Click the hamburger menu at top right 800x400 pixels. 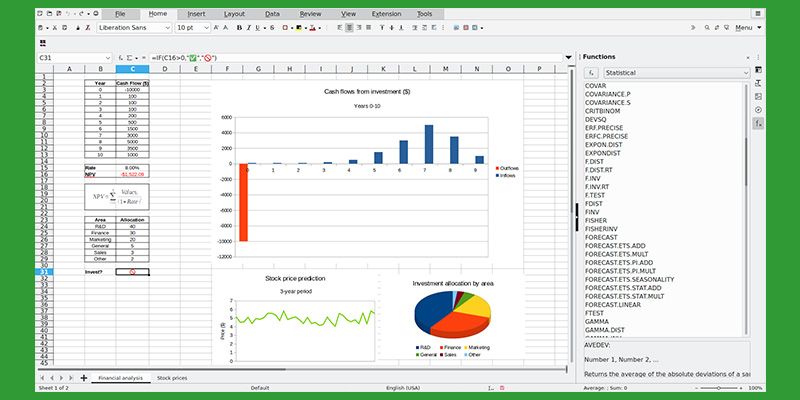coord(758,14)
